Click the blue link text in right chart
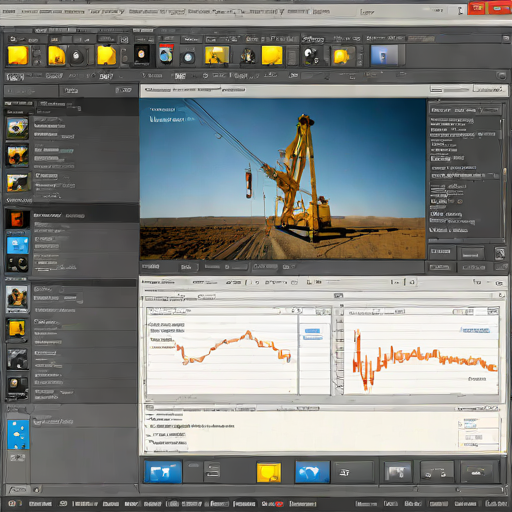The width and height of the screenshot is (512, 512). point(475,330)
